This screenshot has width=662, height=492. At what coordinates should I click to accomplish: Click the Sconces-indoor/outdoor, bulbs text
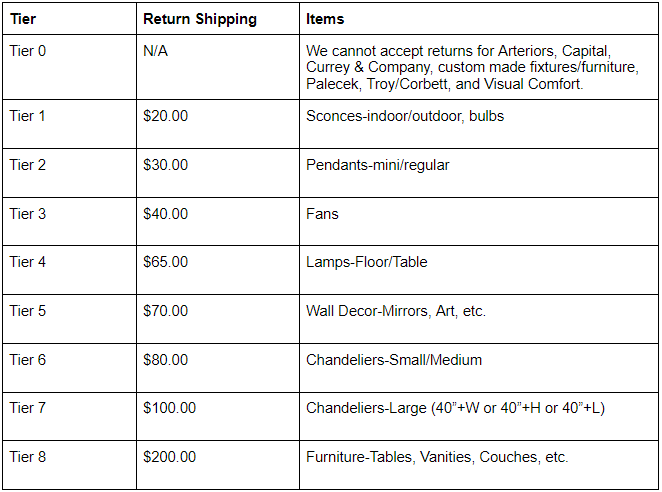(405, 116)
